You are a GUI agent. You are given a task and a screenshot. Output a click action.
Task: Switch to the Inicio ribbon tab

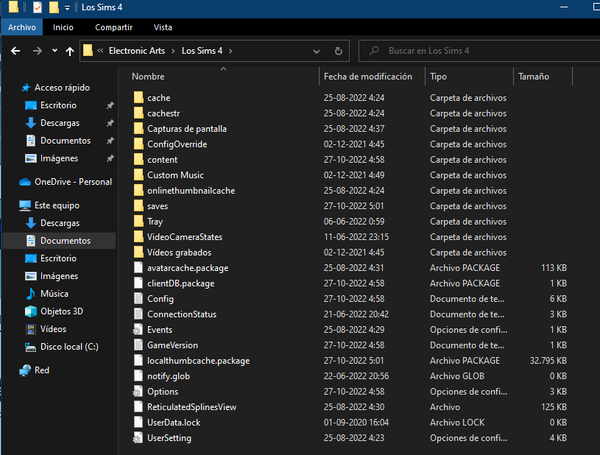(x=63, y=28)
